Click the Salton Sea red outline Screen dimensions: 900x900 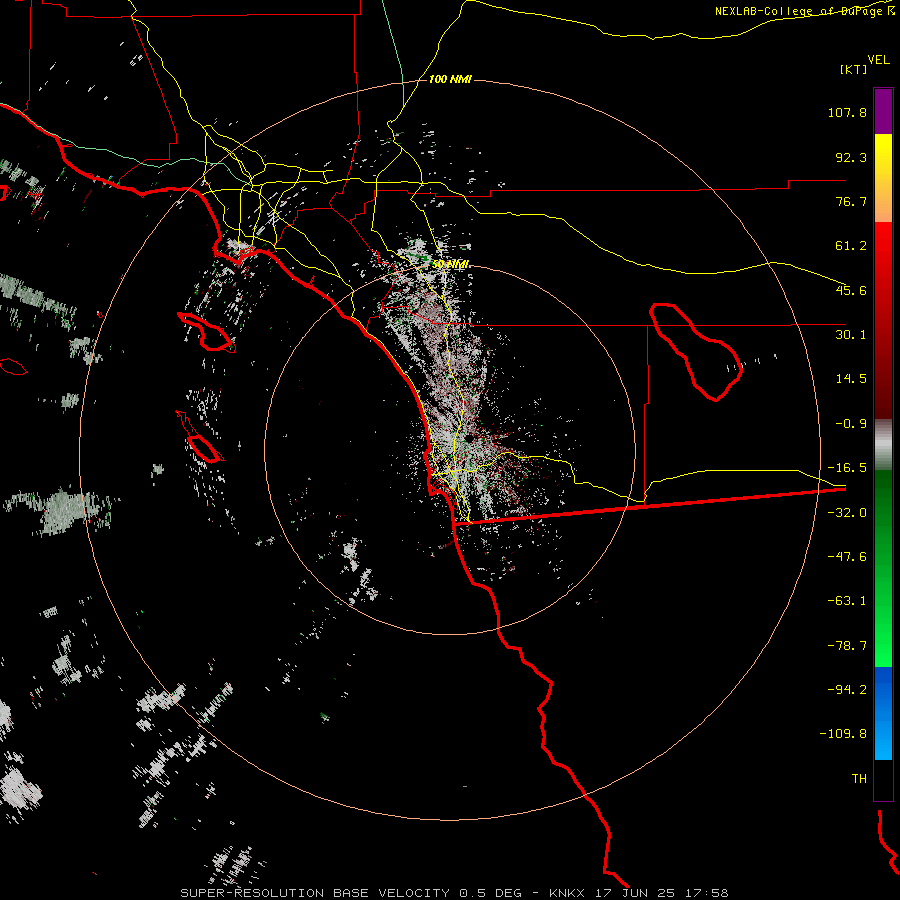point(696,351)
